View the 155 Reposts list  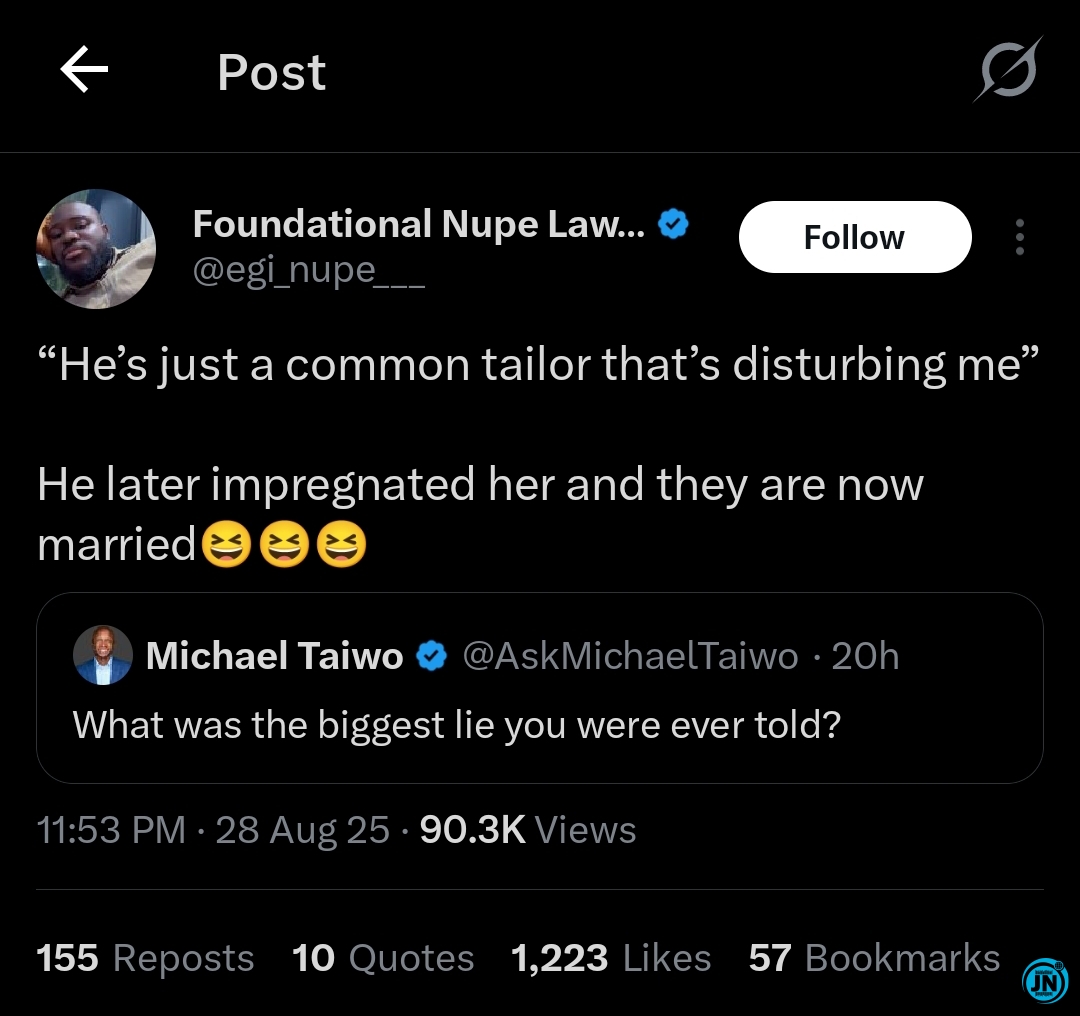click(x=145, y=958)
